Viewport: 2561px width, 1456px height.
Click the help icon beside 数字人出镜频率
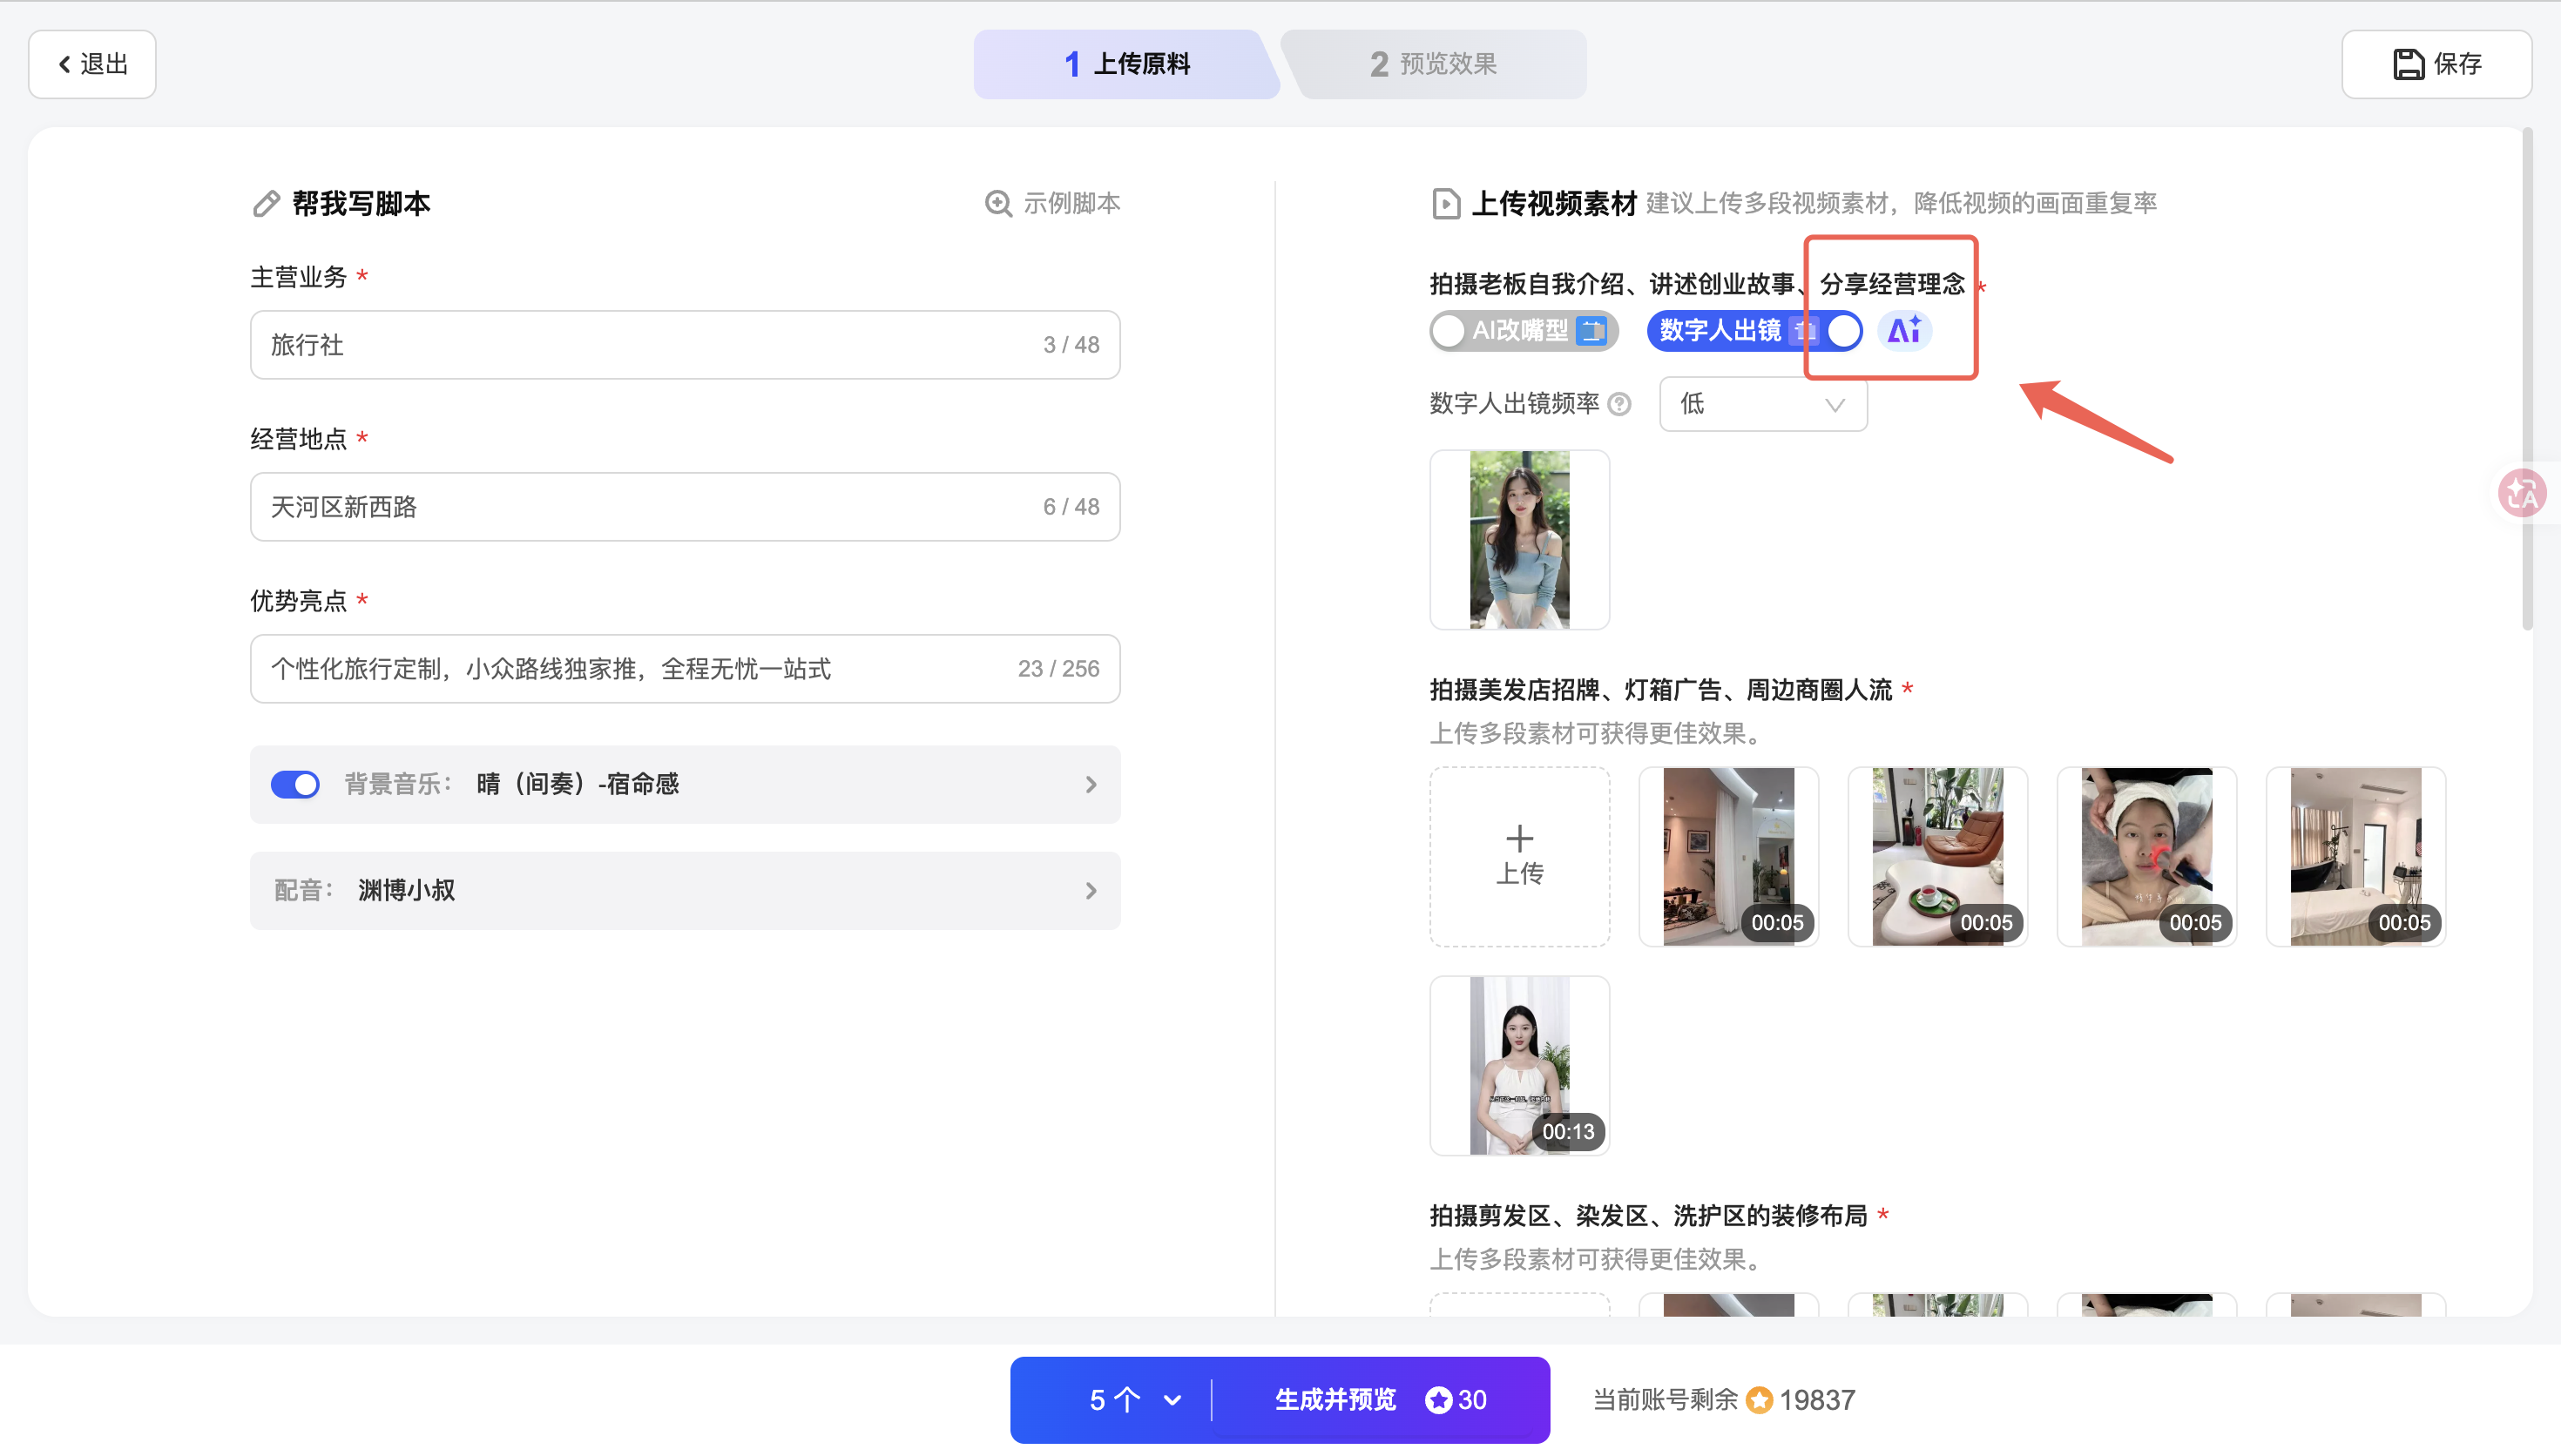(x=1619, y=404)
